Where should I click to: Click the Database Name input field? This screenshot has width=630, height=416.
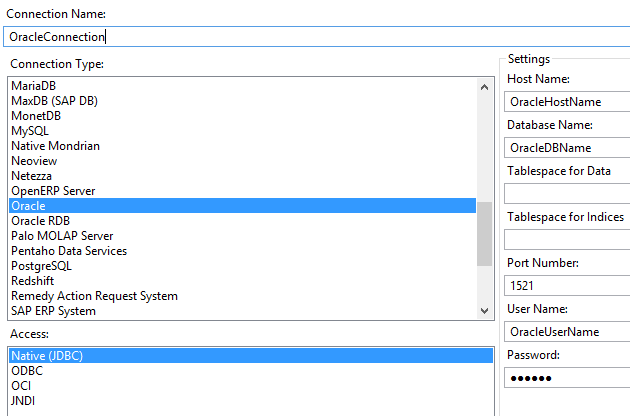[567, 148]
